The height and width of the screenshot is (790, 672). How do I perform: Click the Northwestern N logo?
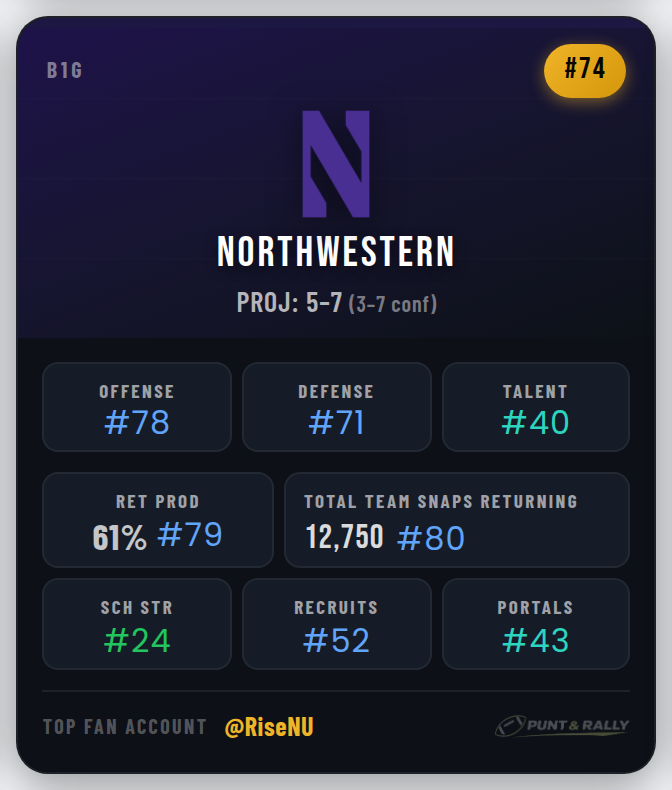(336, 164)
